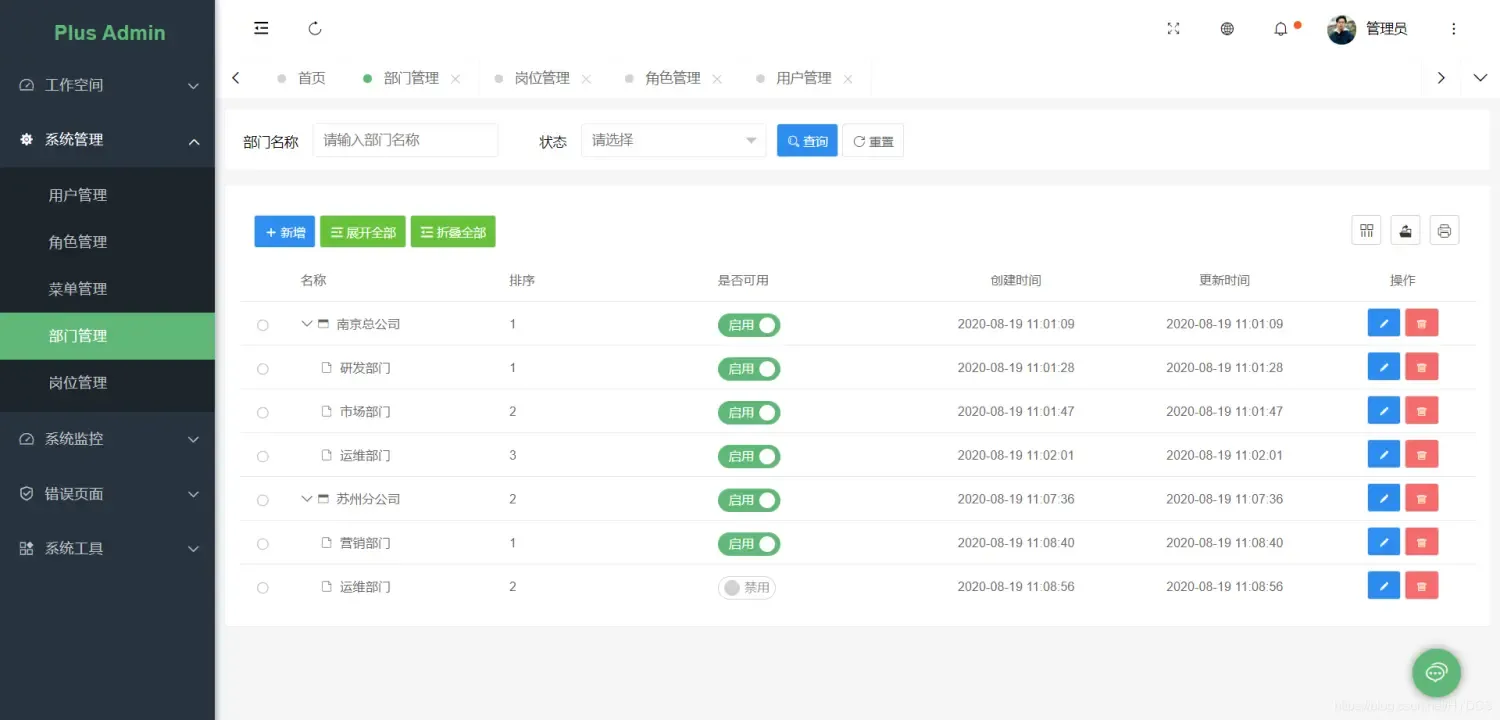Viewport: 1500px width, 720px height.
Task: Click the 新增 button
Action: pos(284,231)
